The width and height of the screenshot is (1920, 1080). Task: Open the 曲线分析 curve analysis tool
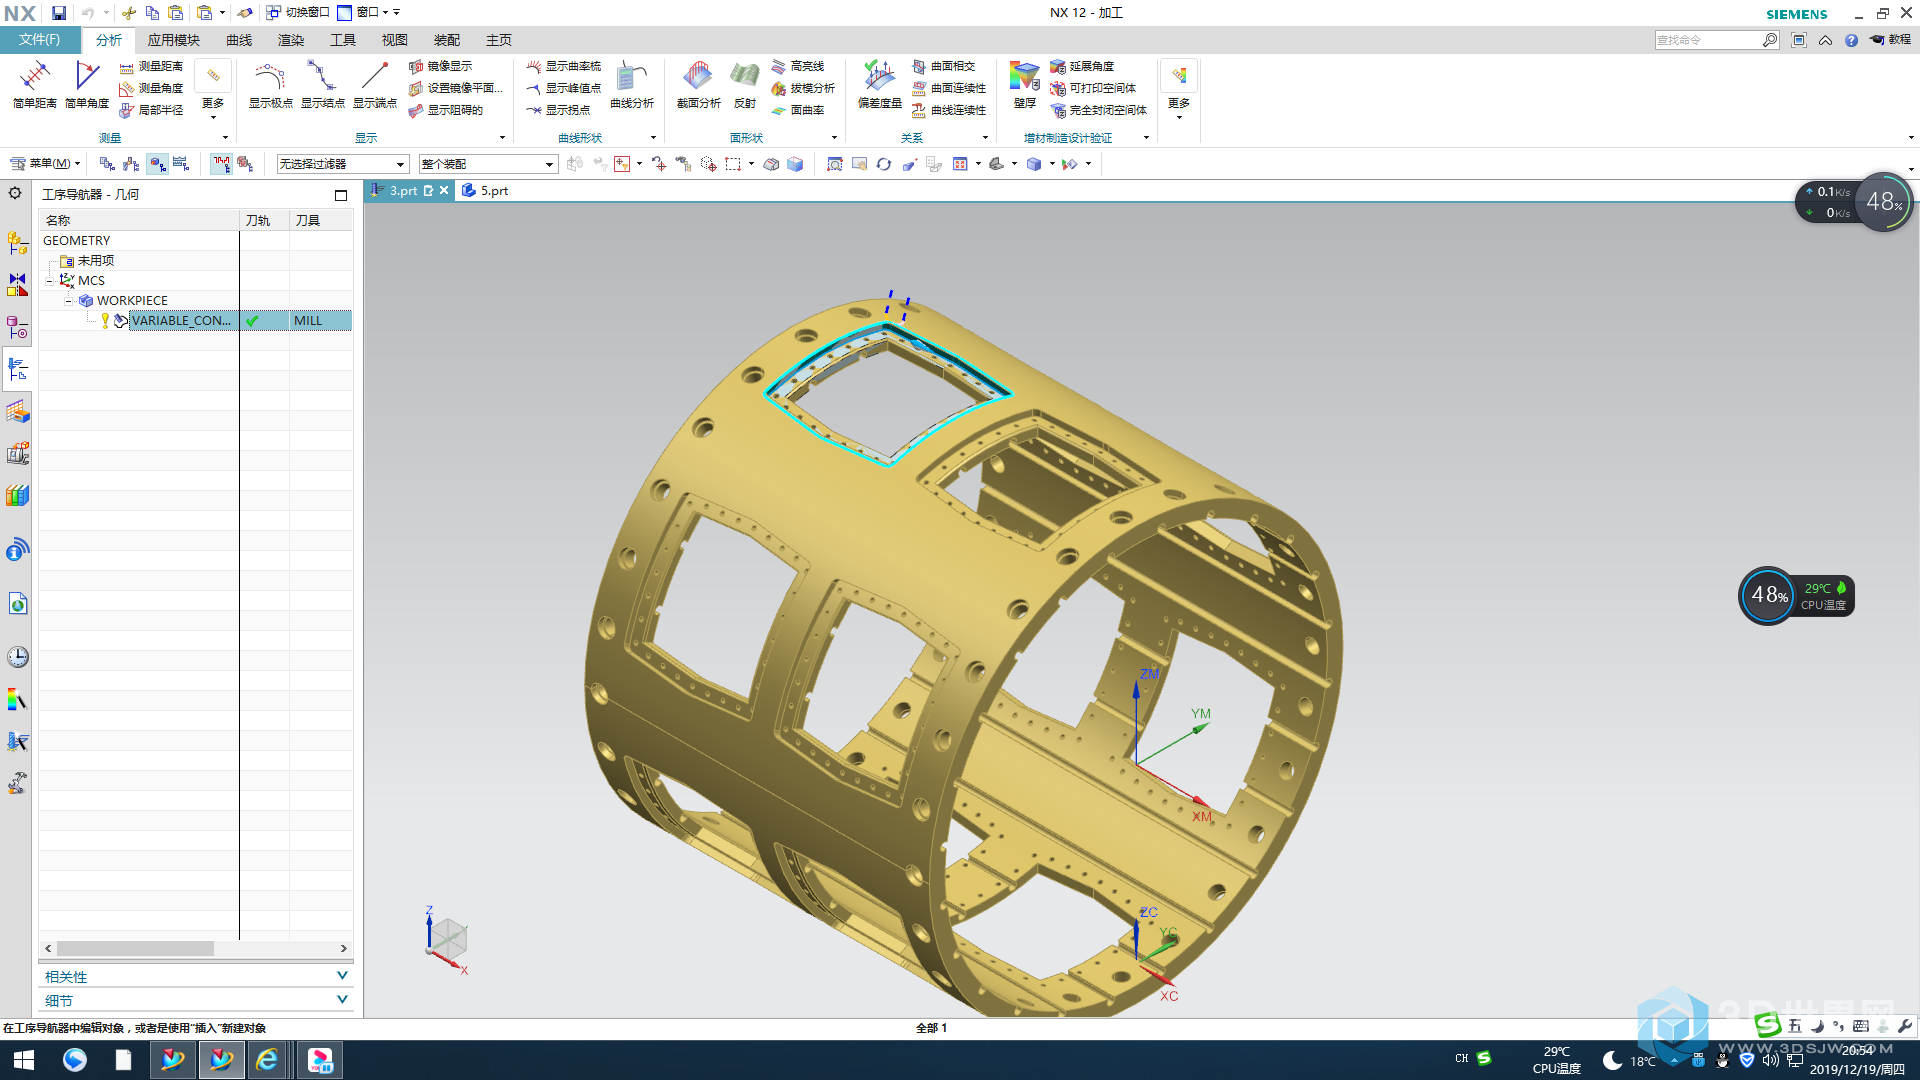pyautogui.click(x=632, y=84)
